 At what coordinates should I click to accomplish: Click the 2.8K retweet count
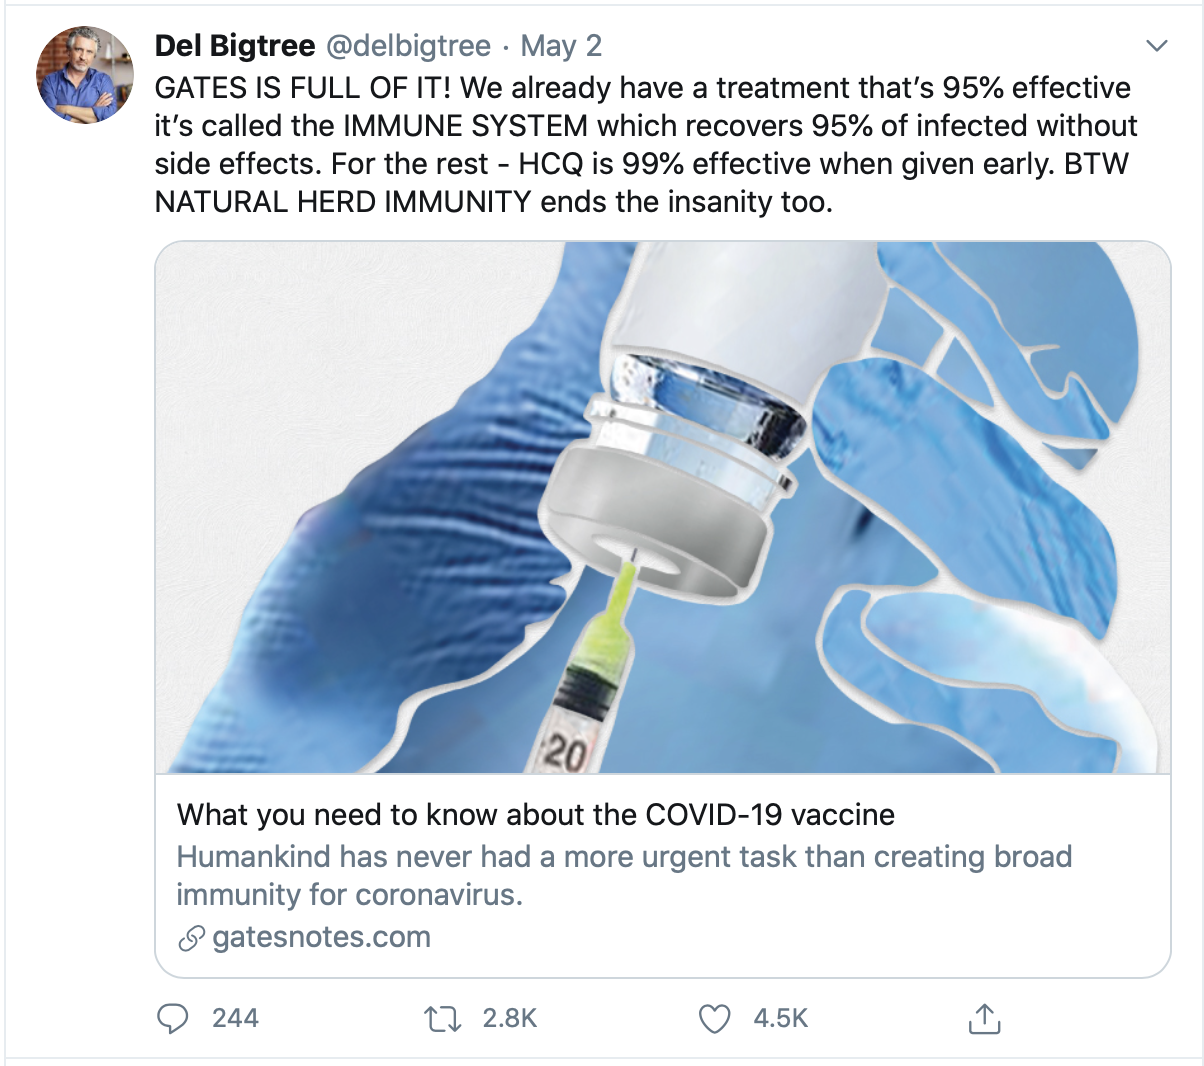pyautogui.click(x=509, y=1018)
